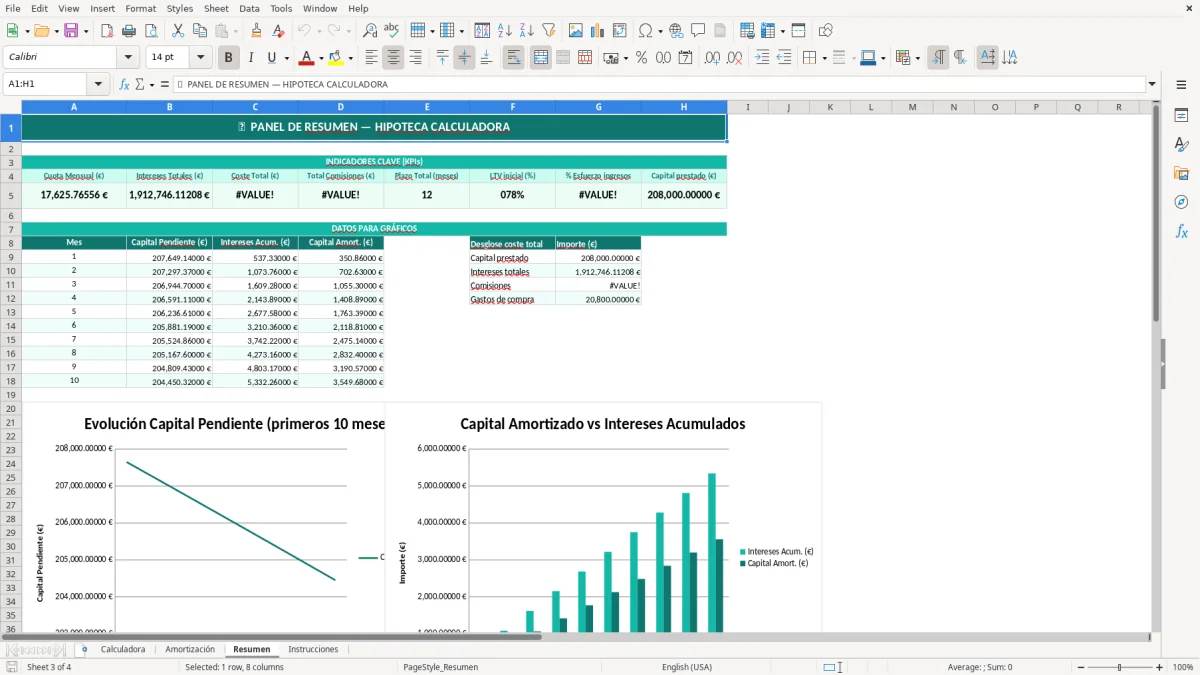Open the Conditional Formatting dropdown arrow
The height and width of the screenshot is (675, 1200).
click(918, 58)
